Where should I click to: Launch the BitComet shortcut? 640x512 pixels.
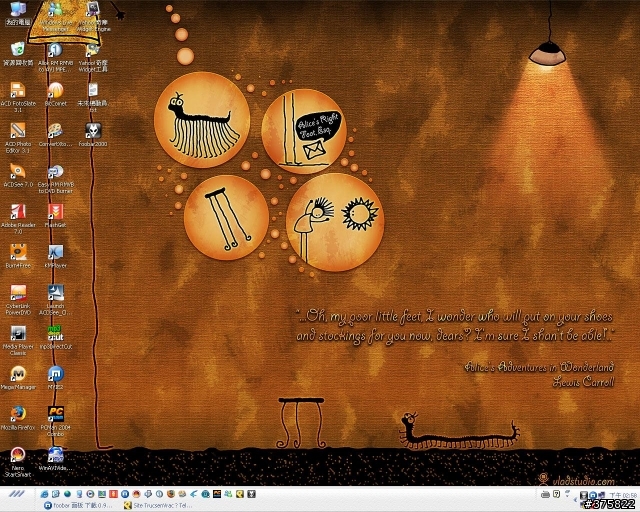[56, 94]
